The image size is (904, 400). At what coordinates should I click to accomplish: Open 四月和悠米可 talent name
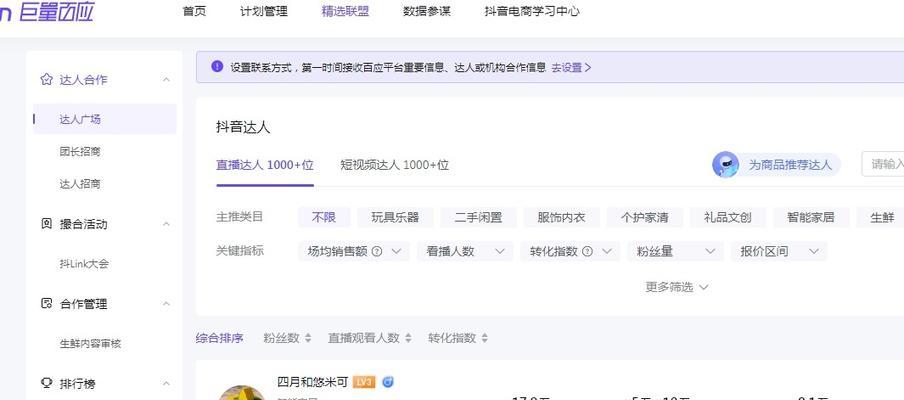[x=312, y=382]
